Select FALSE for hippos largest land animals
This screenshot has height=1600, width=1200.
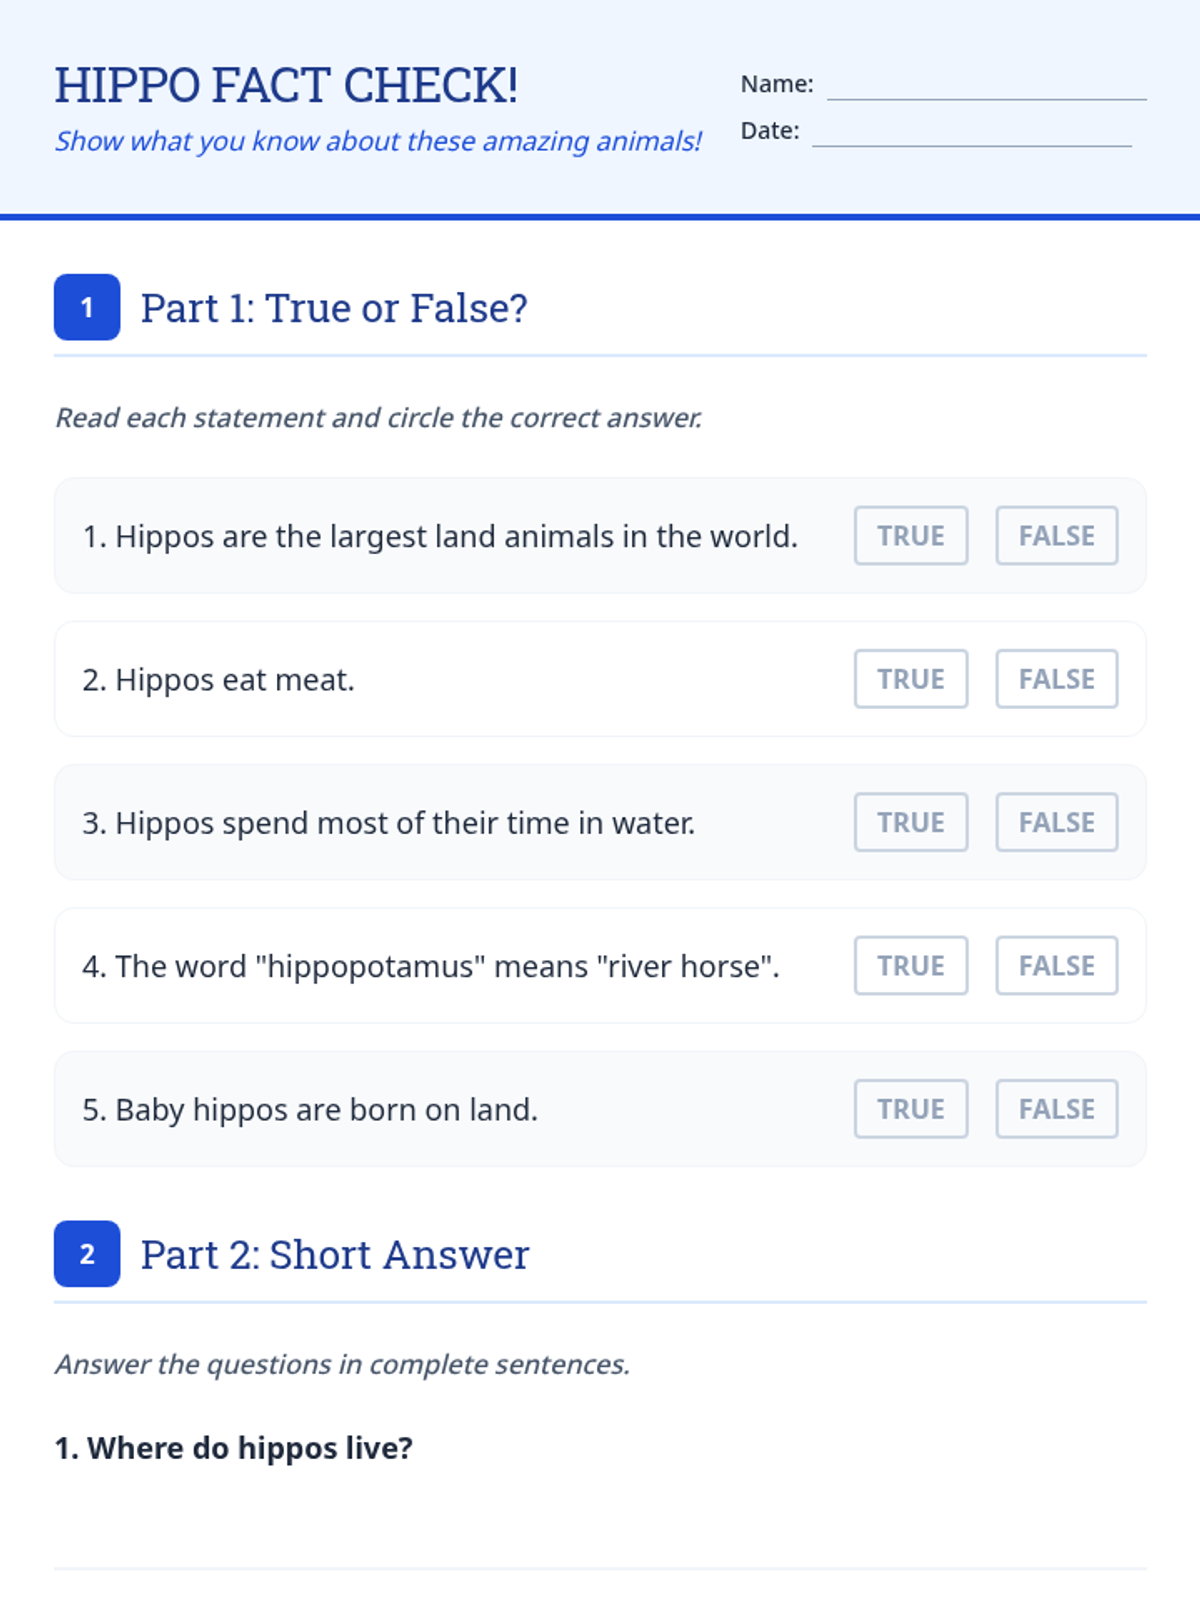pos(1056,536)
